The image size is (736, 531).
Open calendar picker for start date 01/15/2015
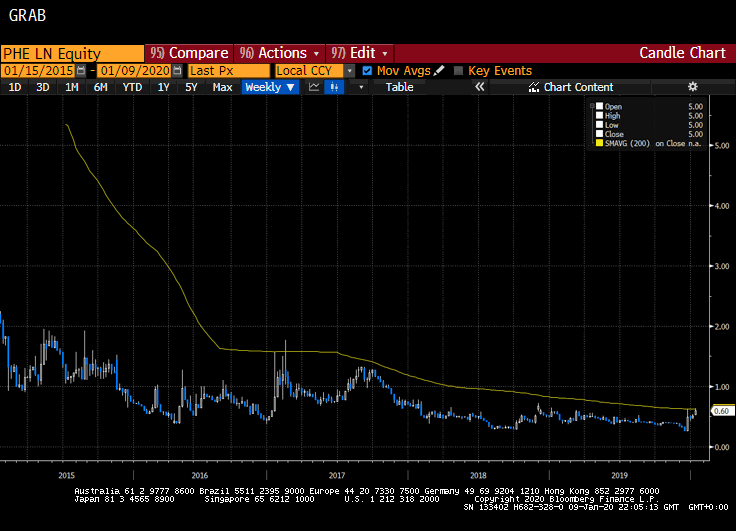click(81, 71)
